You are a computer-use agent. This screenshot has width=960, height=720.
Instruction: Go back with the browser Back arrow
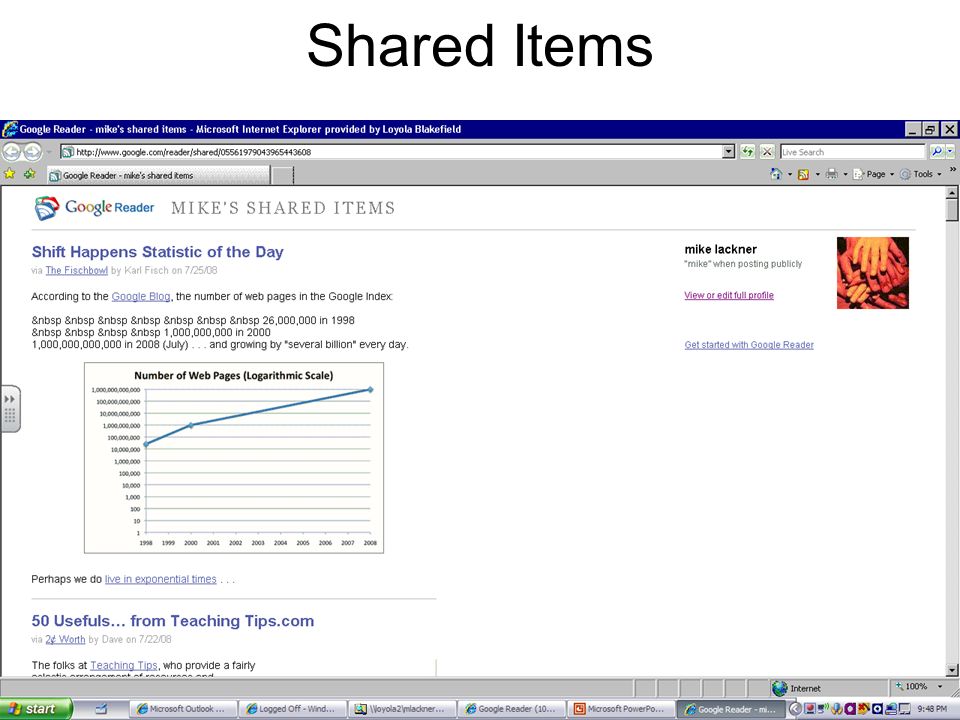(x=12, y=151)
